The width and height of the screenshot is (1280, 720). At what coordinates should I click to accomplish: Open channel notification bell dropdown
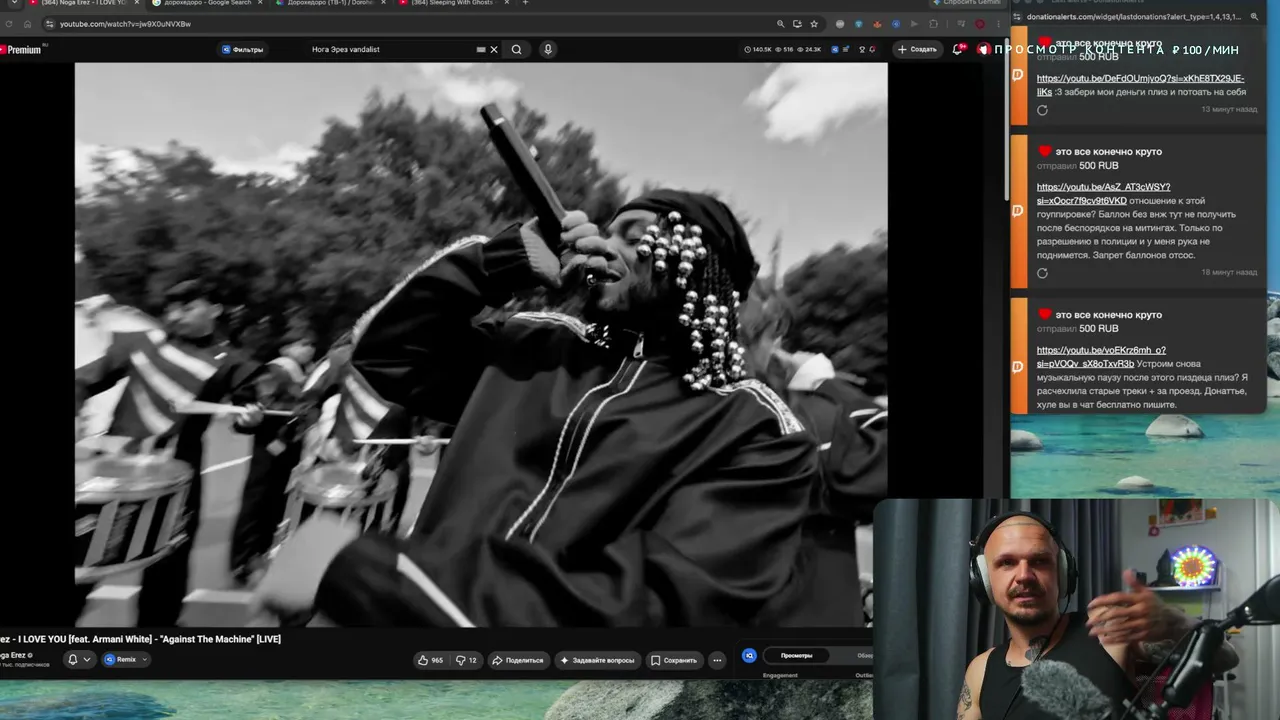coord(79,659)
